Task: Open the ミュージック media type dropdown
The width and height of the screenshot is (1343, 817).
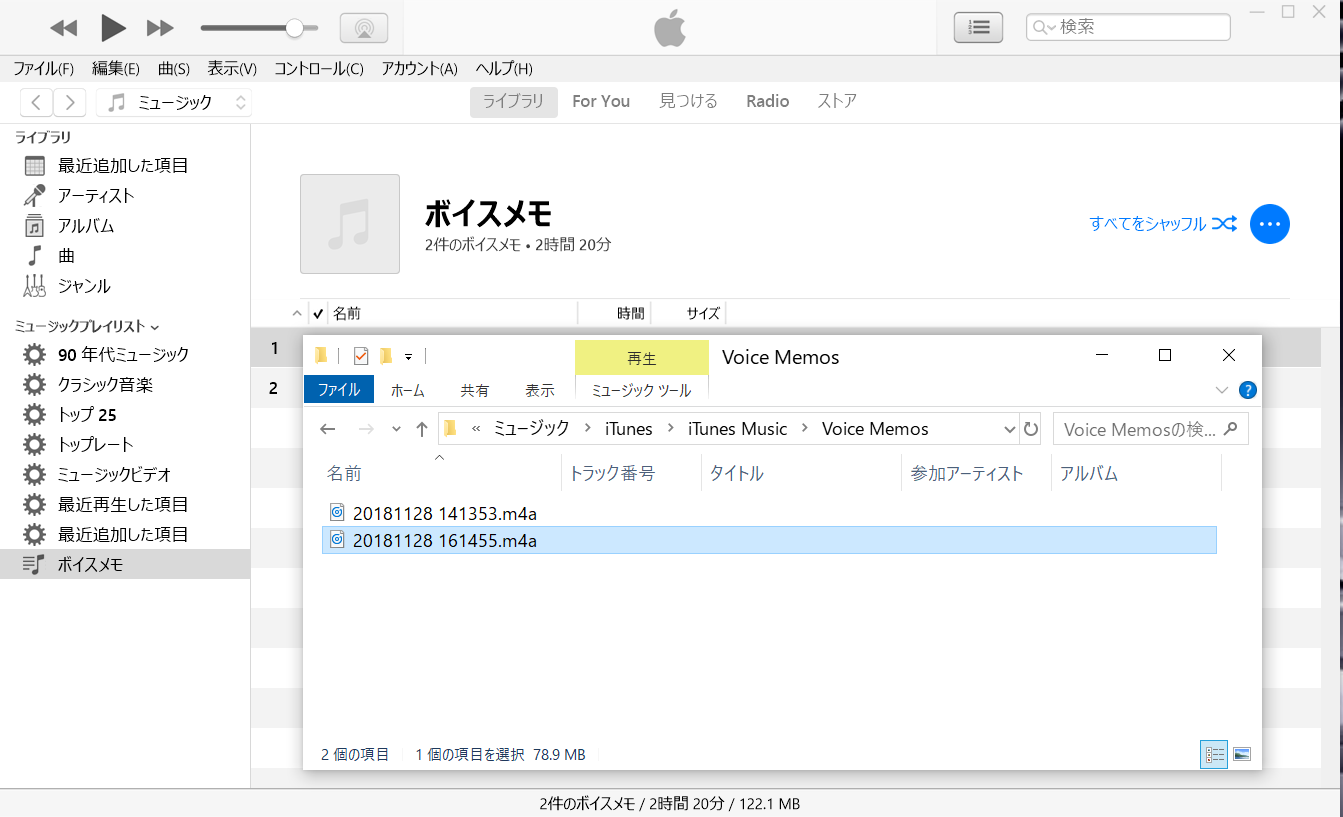Action: coord(174,102)
